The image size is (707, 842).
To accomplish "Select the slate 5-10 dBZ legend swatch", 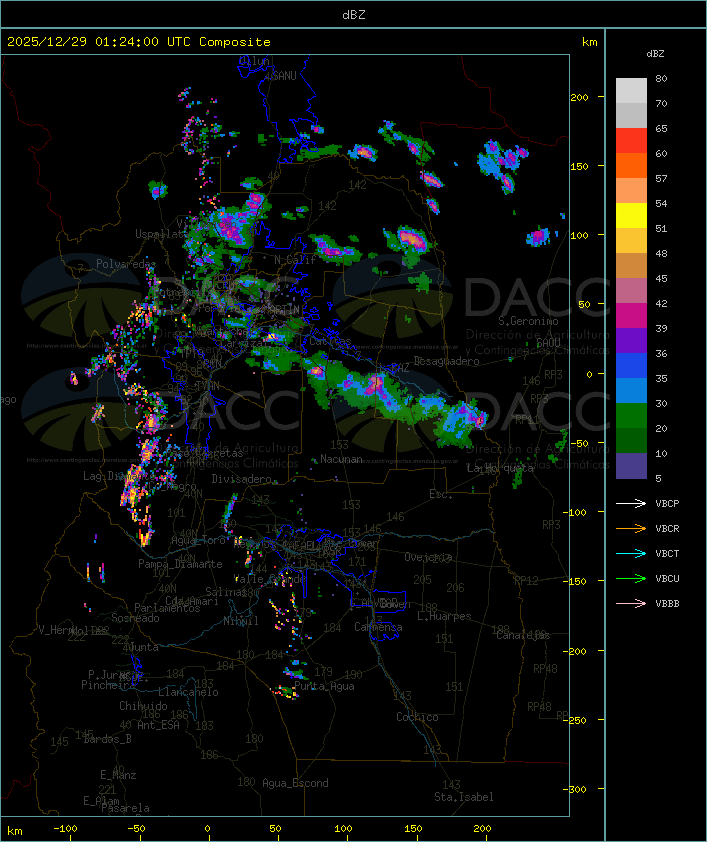I will [631, 466].
